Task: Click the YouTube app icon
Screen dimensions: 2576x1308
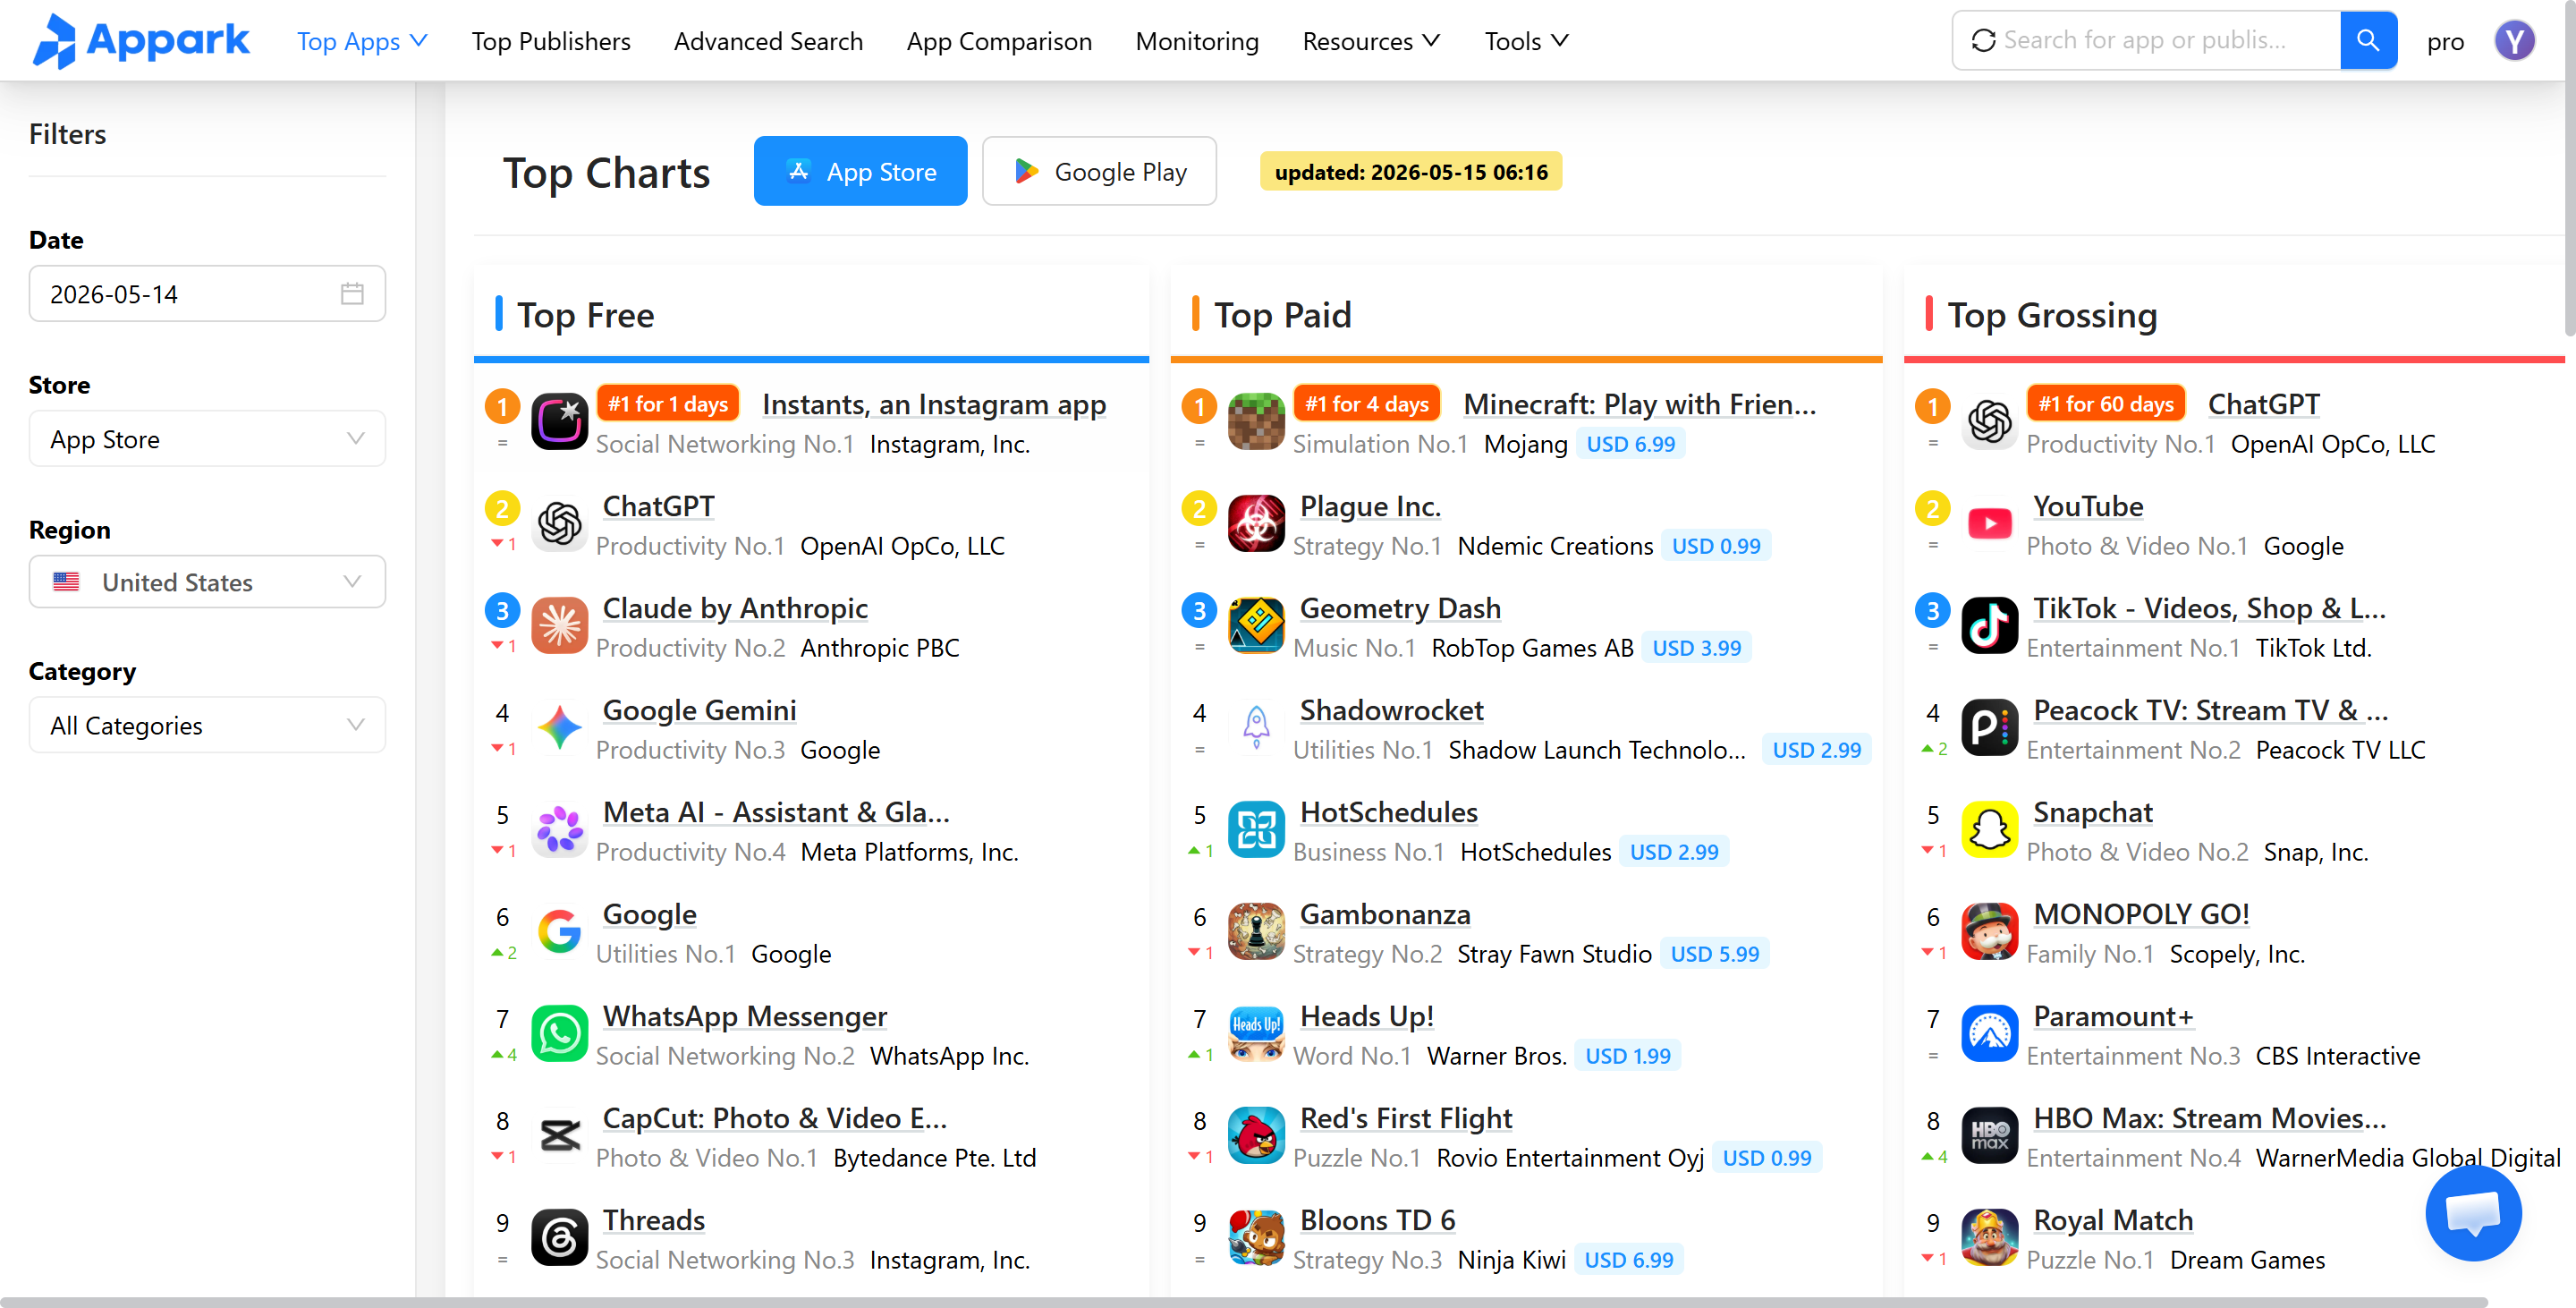Action: coord(1989,524)
